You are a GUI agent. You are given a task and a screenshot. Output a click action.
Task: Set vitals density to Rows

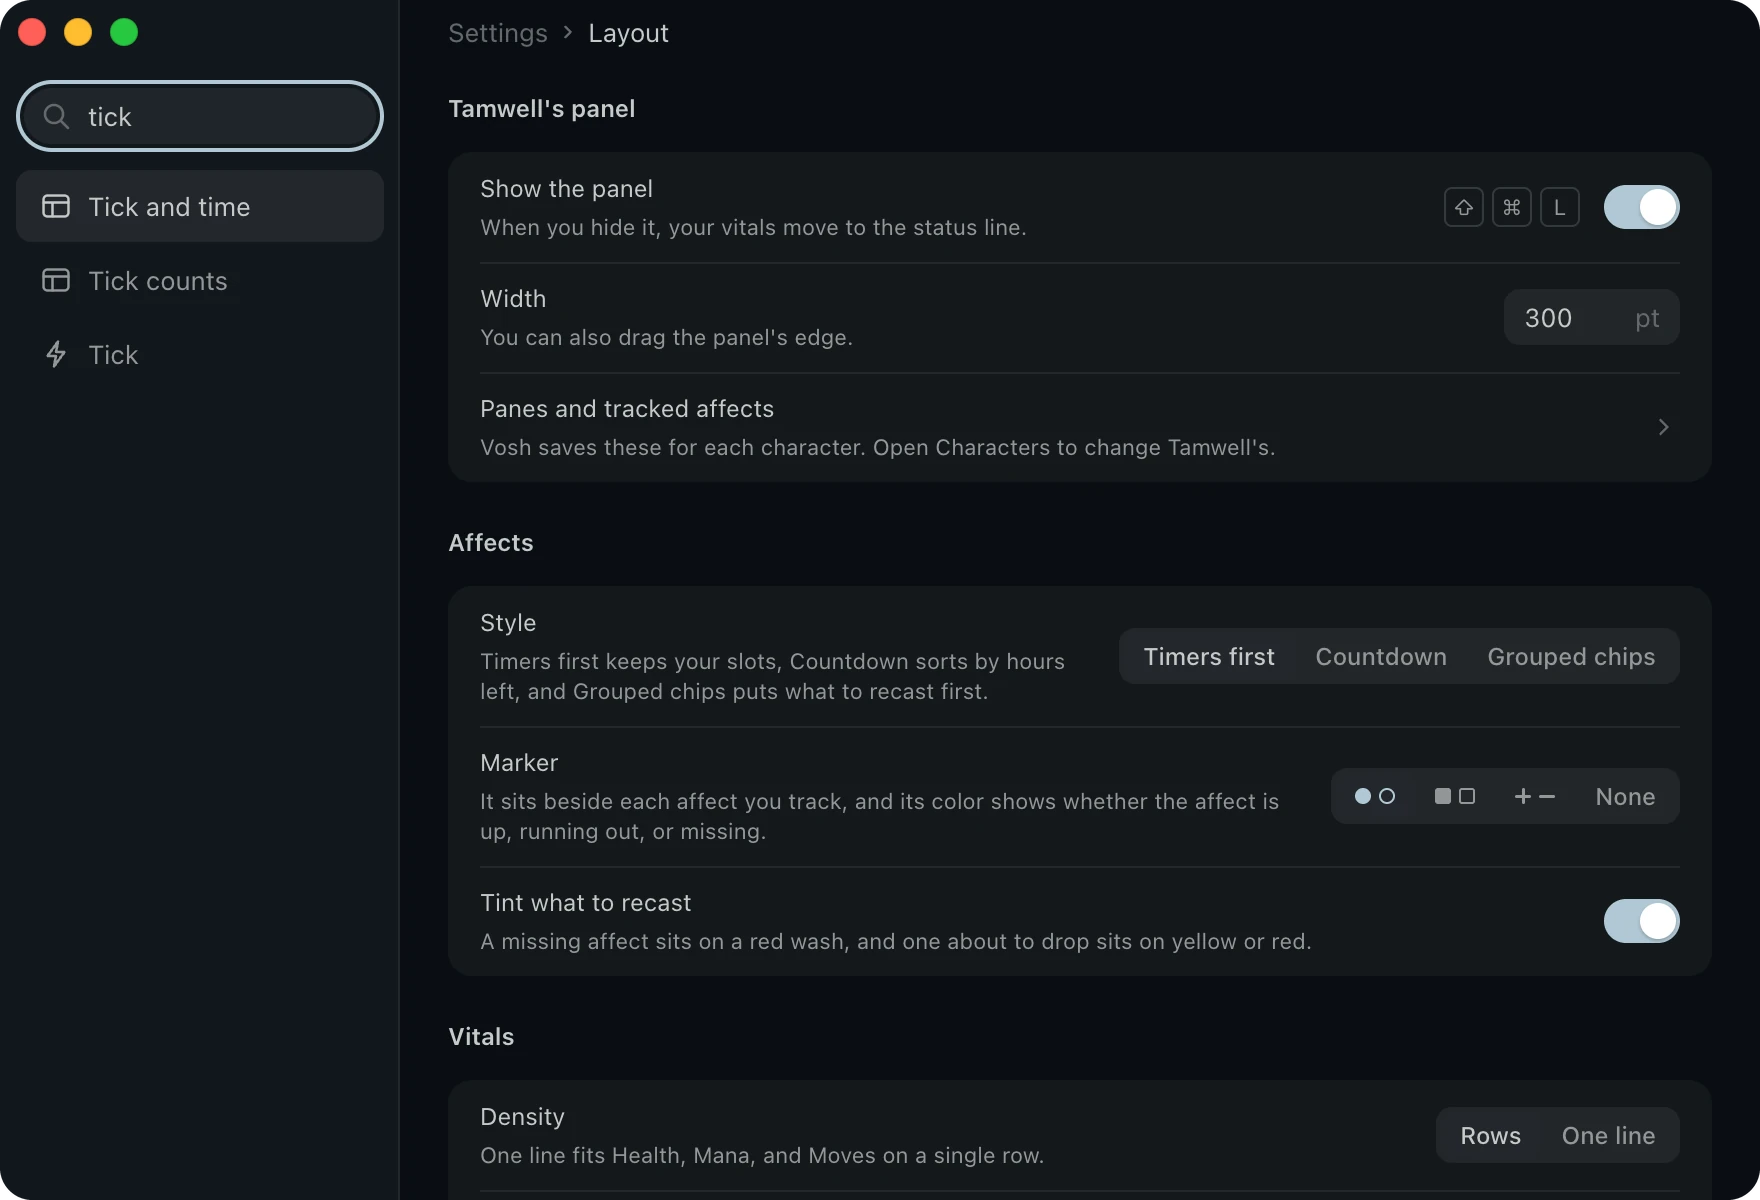pos(1490,1136)
